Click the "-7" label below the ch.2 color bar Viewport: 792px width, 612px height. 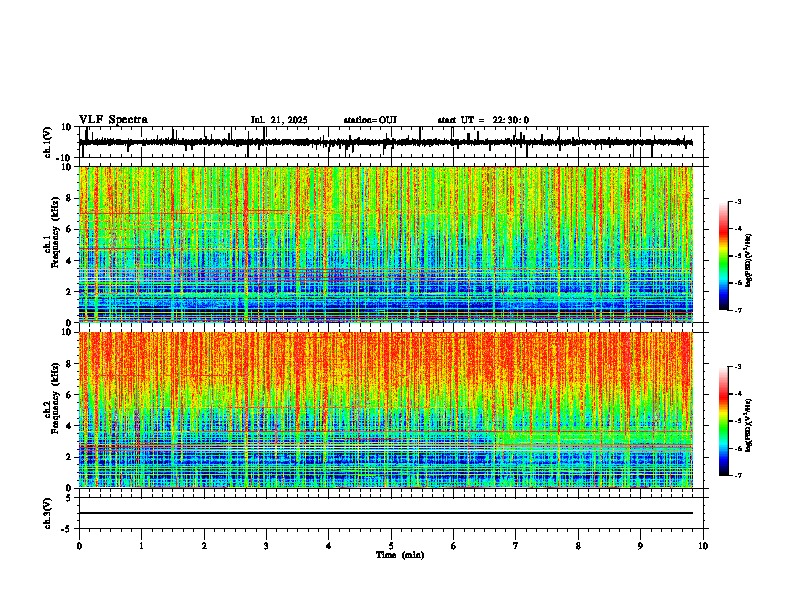click(x=737, y=475)
